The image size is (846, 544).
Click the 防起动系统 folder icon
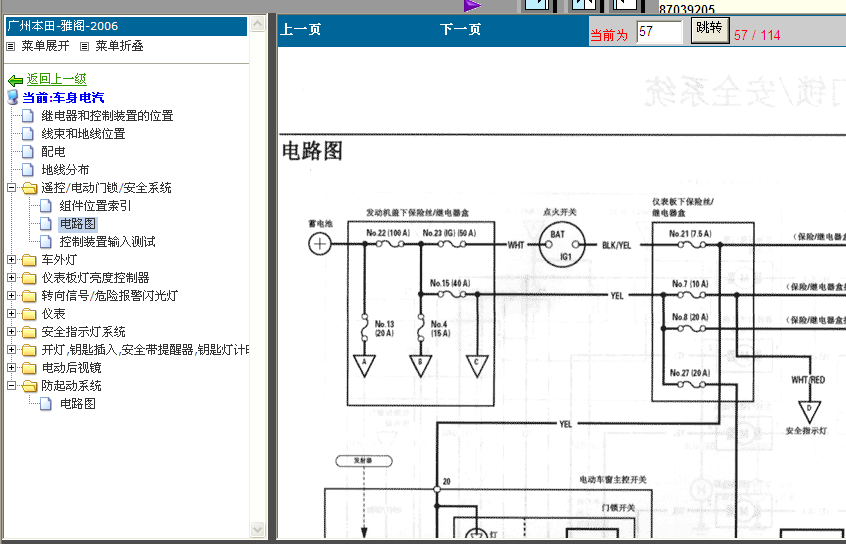[x=29, y=386]
